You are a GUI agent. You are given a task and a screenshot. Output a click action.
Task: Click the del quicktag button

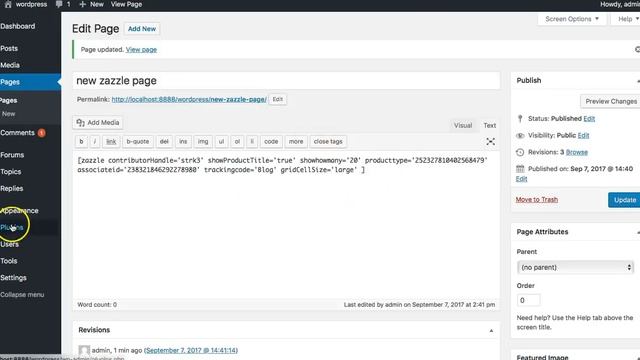[x=164, y=142]
